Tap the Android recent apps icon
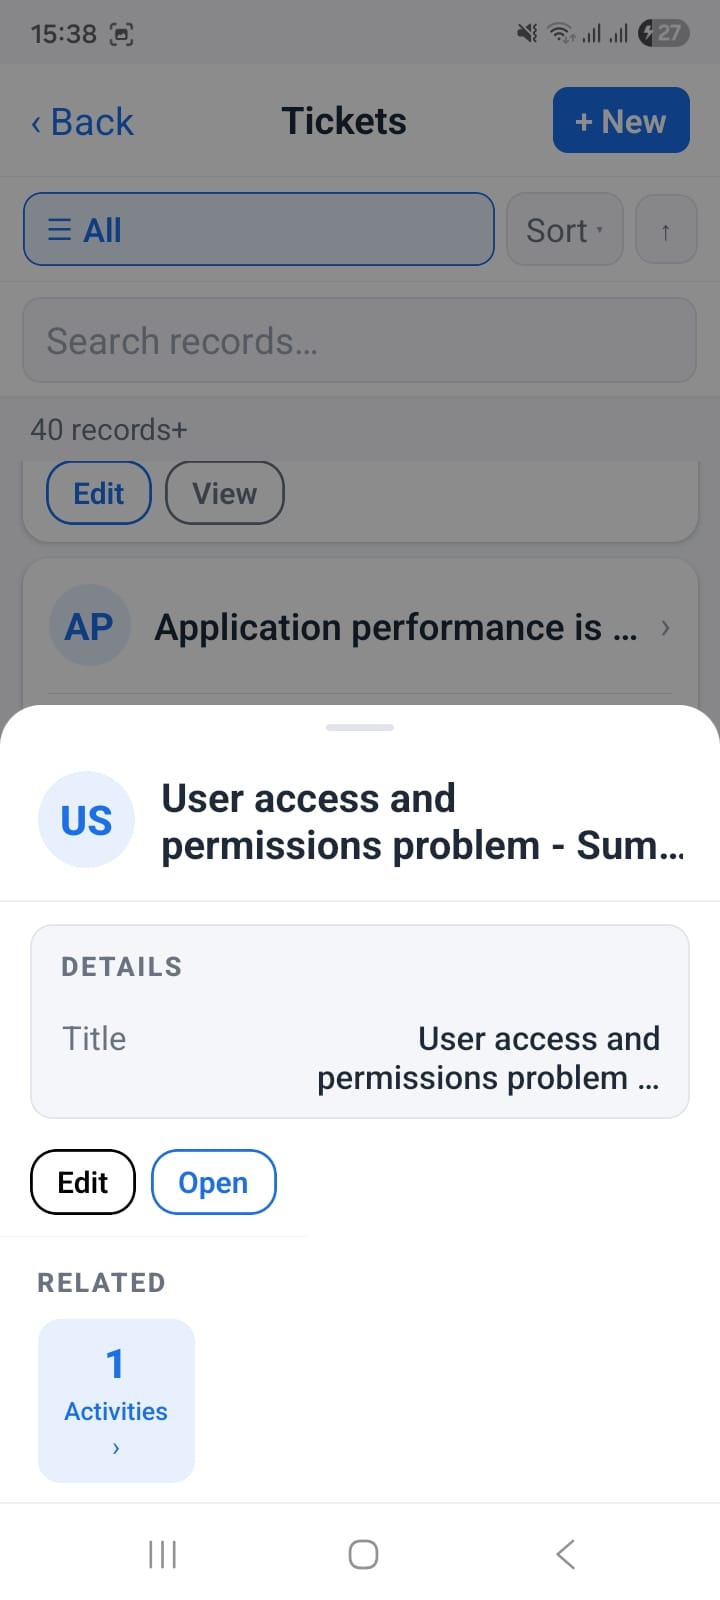Screen dimensions: 720x1600 point(162,1554)
